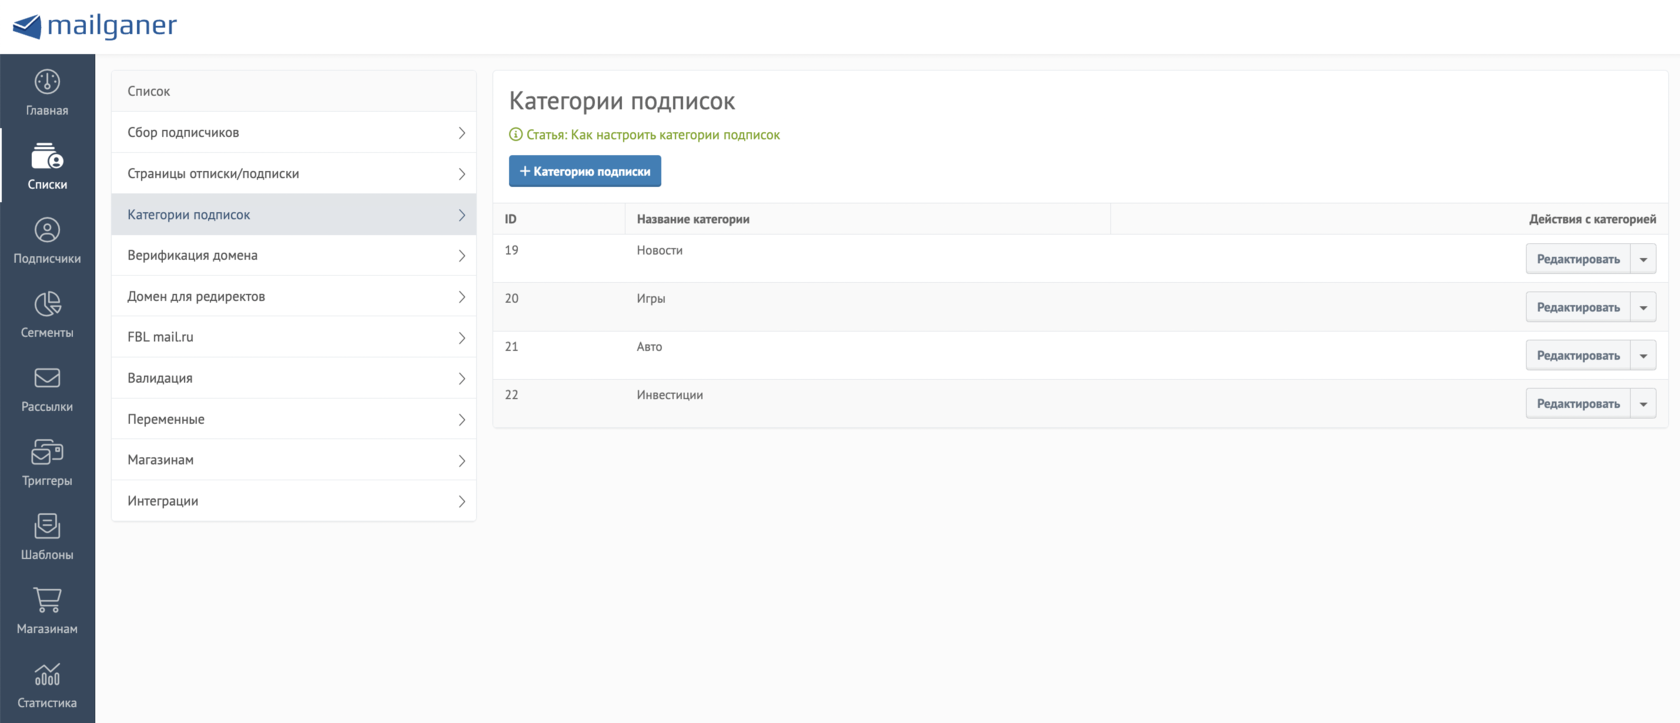Click the Новости category name
The width and height of the screenshot is (1680, 723).
click(x=660, y=250)
